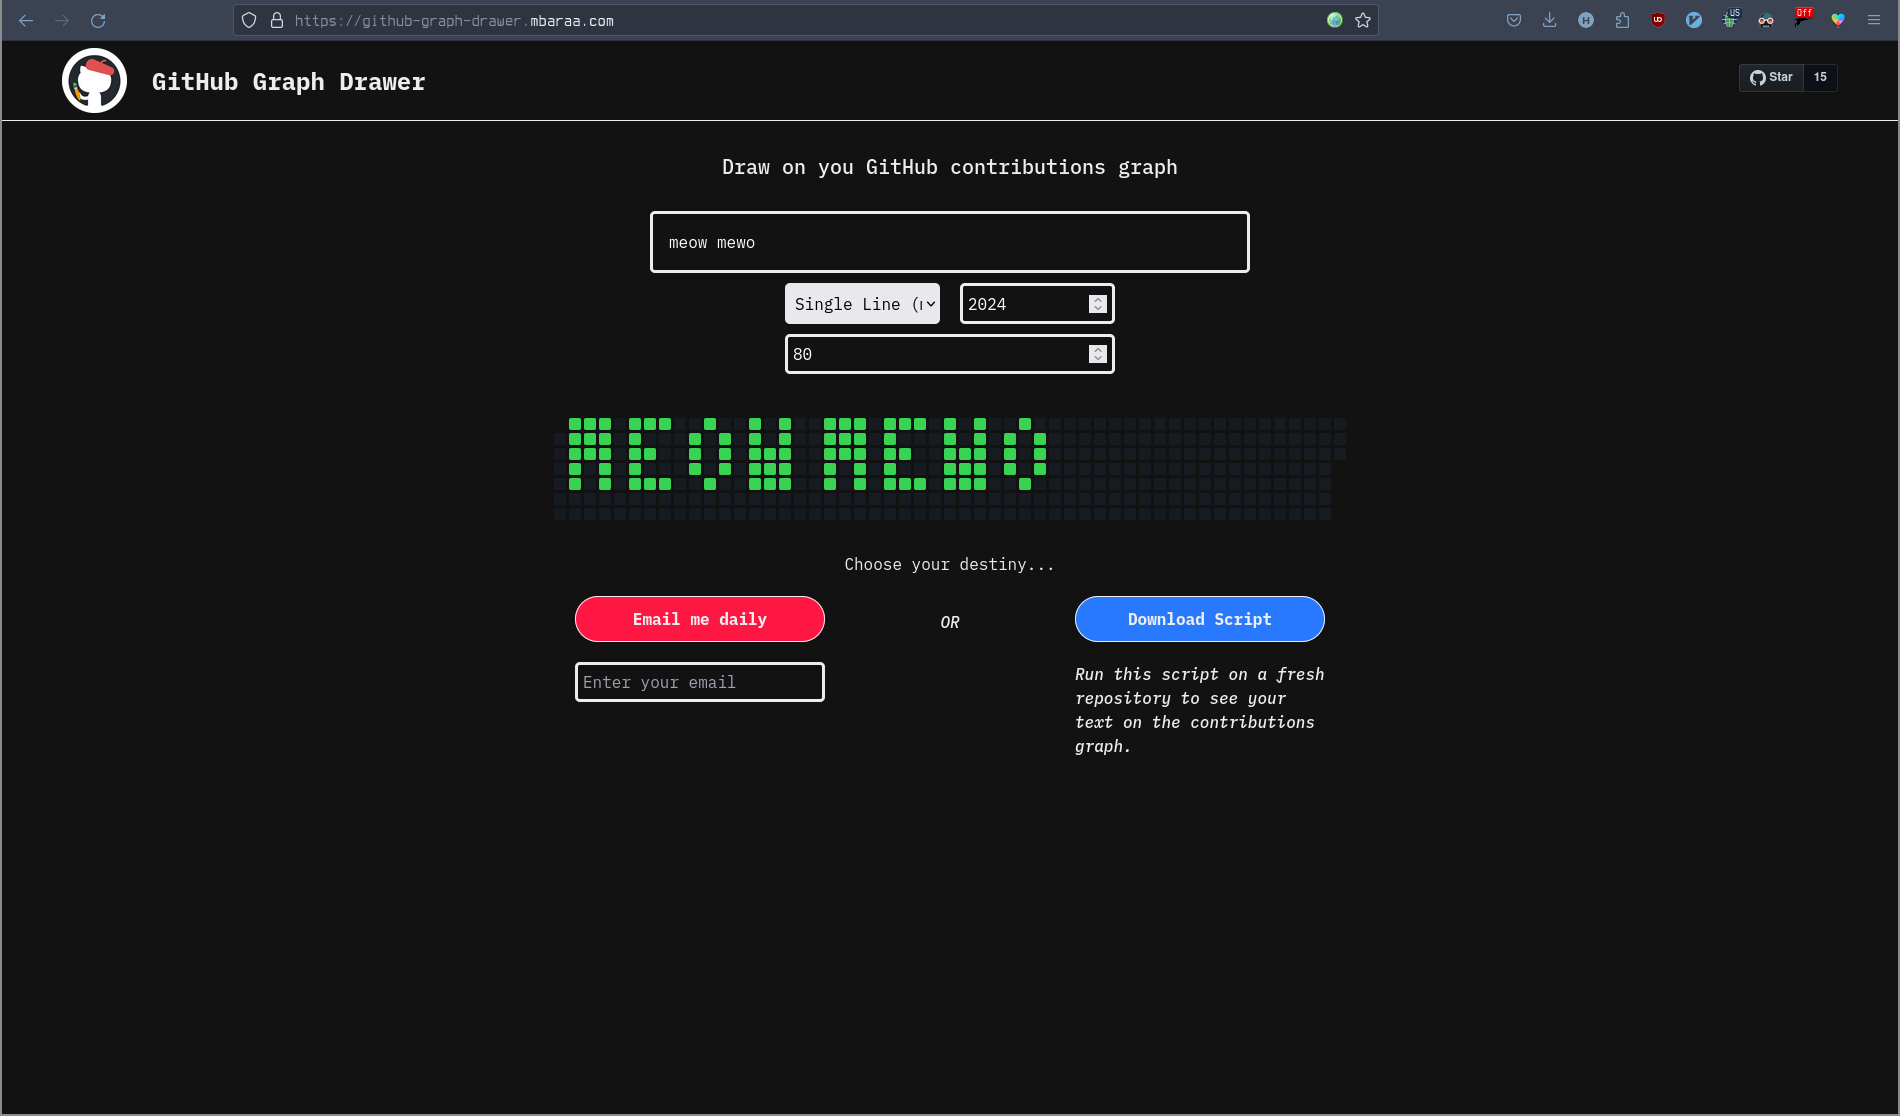Click the GitHub Graph Drawer octocat logo
The height and width of the screenshot is (1116, 1900).
click(94, 81)
